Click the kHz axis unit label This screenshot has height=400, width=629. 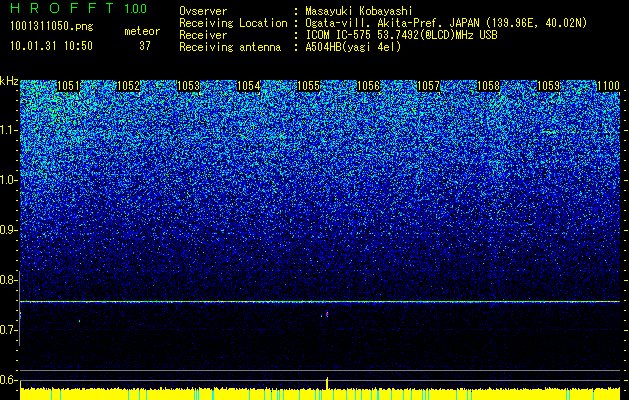9,81
